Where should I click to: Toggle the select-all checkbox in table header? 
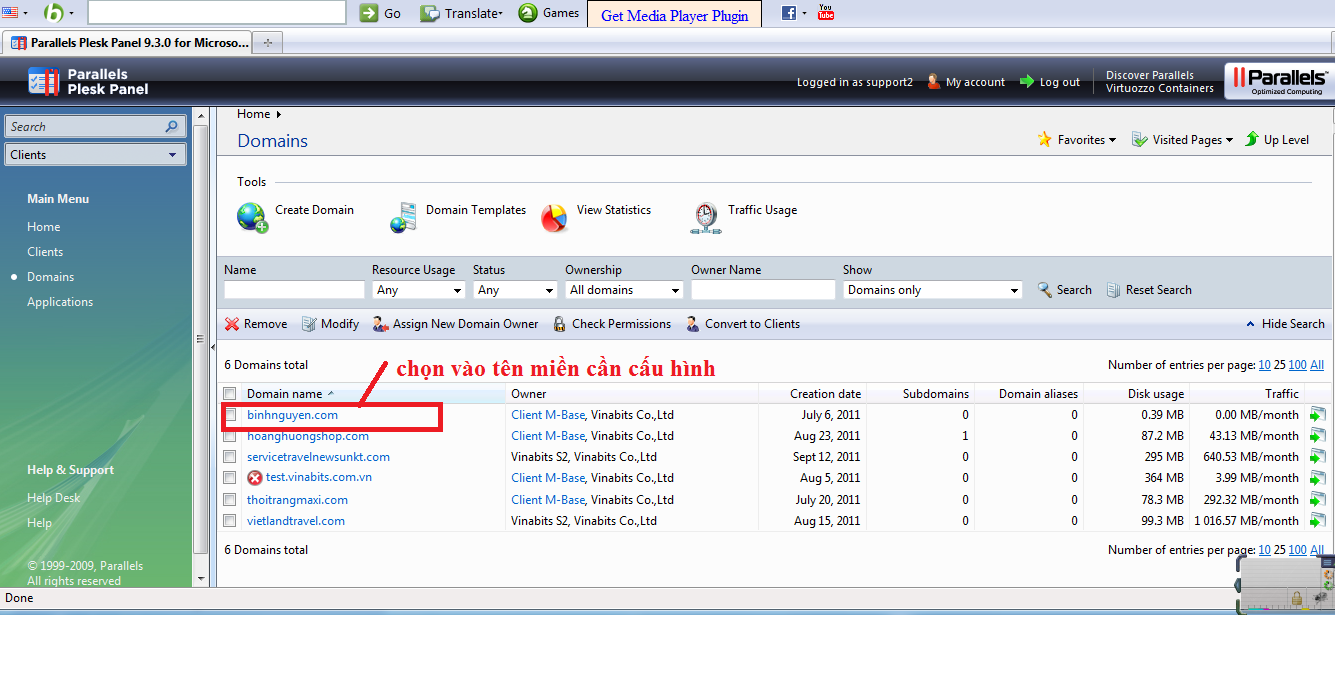[230, 394]
